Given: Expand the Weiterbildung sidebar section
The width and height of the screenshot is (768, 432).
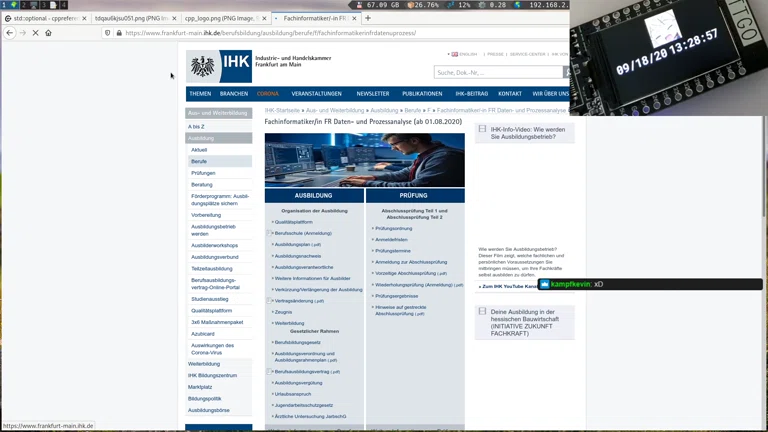Looking at the screenshot, I should (204, 364).
